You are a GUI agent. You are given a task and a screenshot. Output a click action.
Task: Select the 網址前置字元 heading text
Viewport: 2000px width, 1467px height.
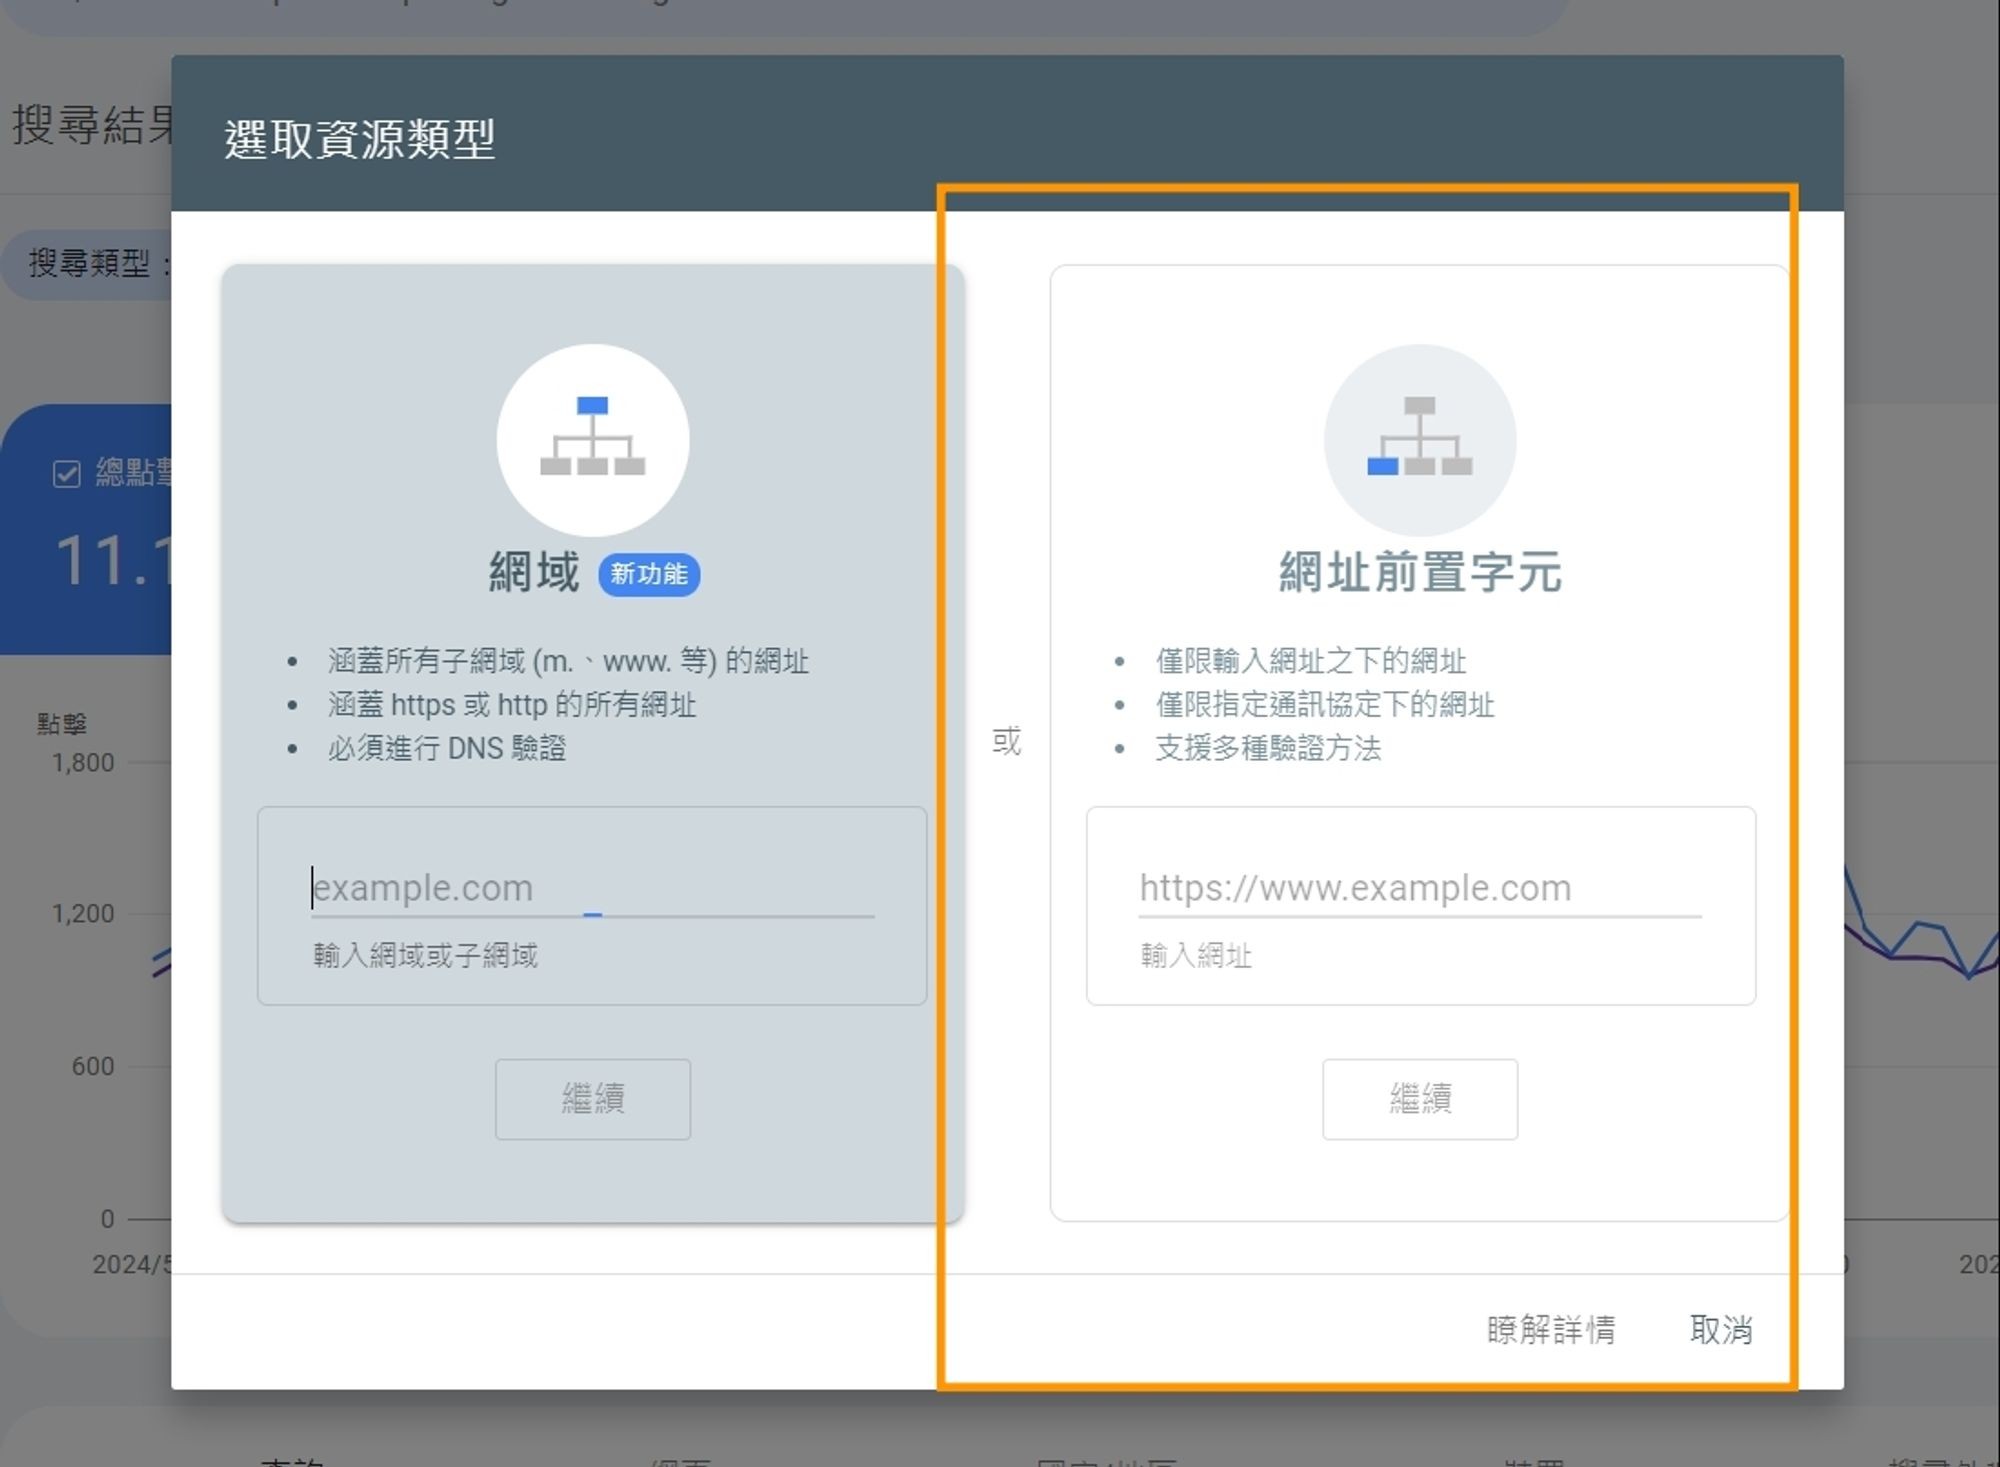click(x=1420, y=573)
